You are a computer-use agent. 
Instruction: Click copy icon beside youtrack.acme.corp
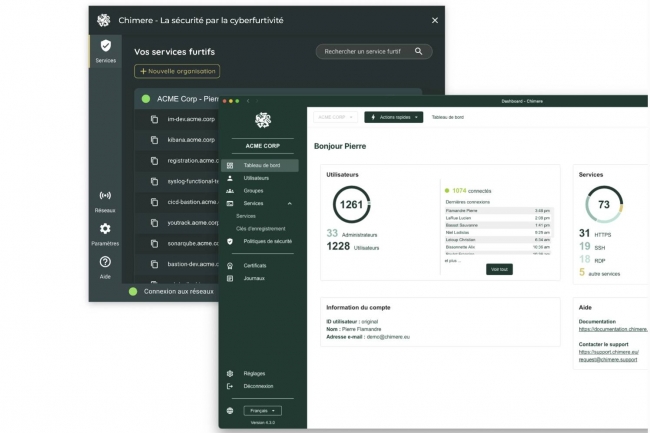(155, 222)
